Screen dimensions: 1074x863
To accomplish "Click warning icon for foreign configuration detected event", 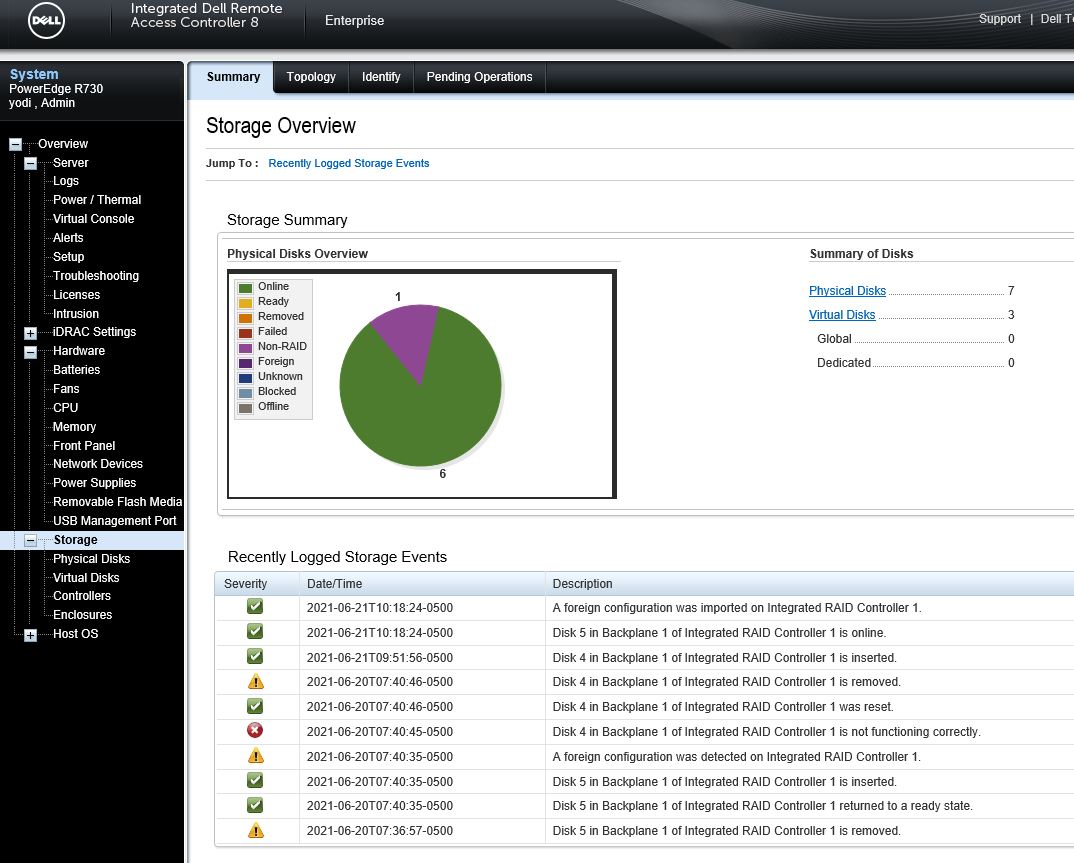I will pyautogui.click(x=255, y=756).
